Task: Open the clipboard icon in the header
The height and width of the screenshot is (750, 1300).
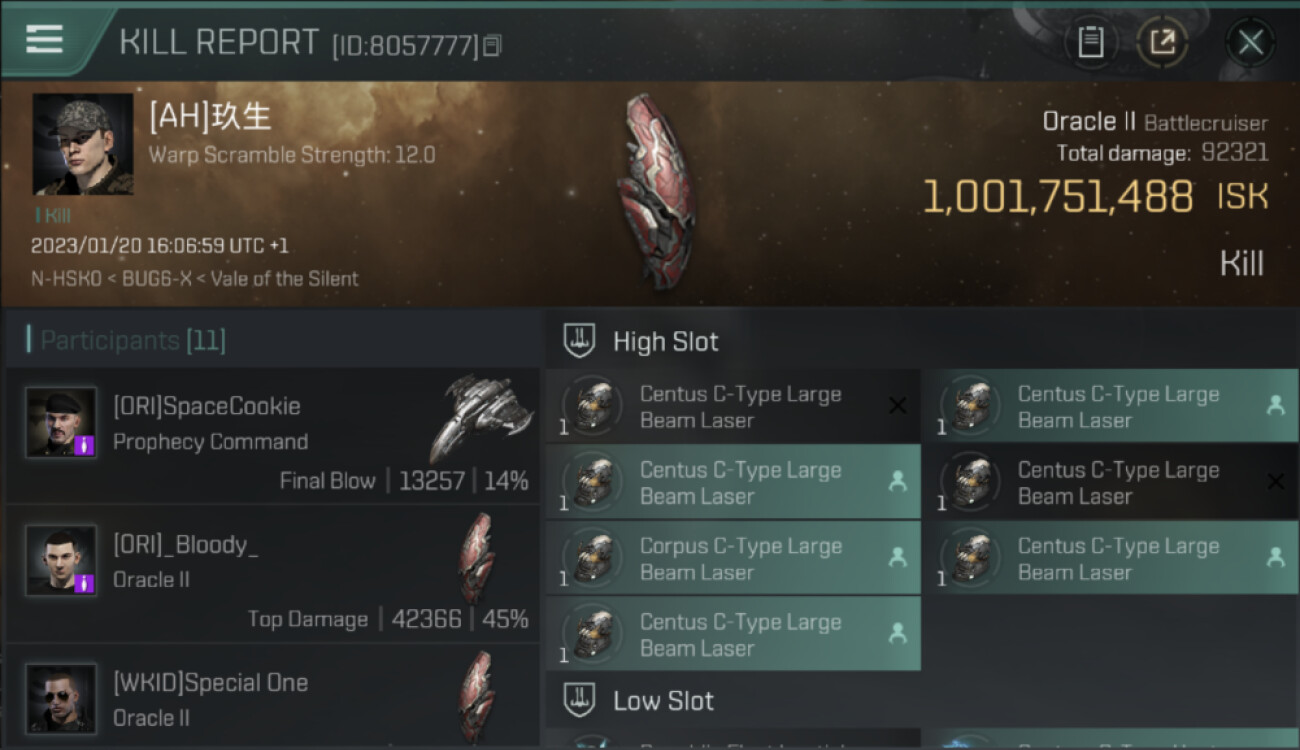Action: click(x=1090, y=42)
